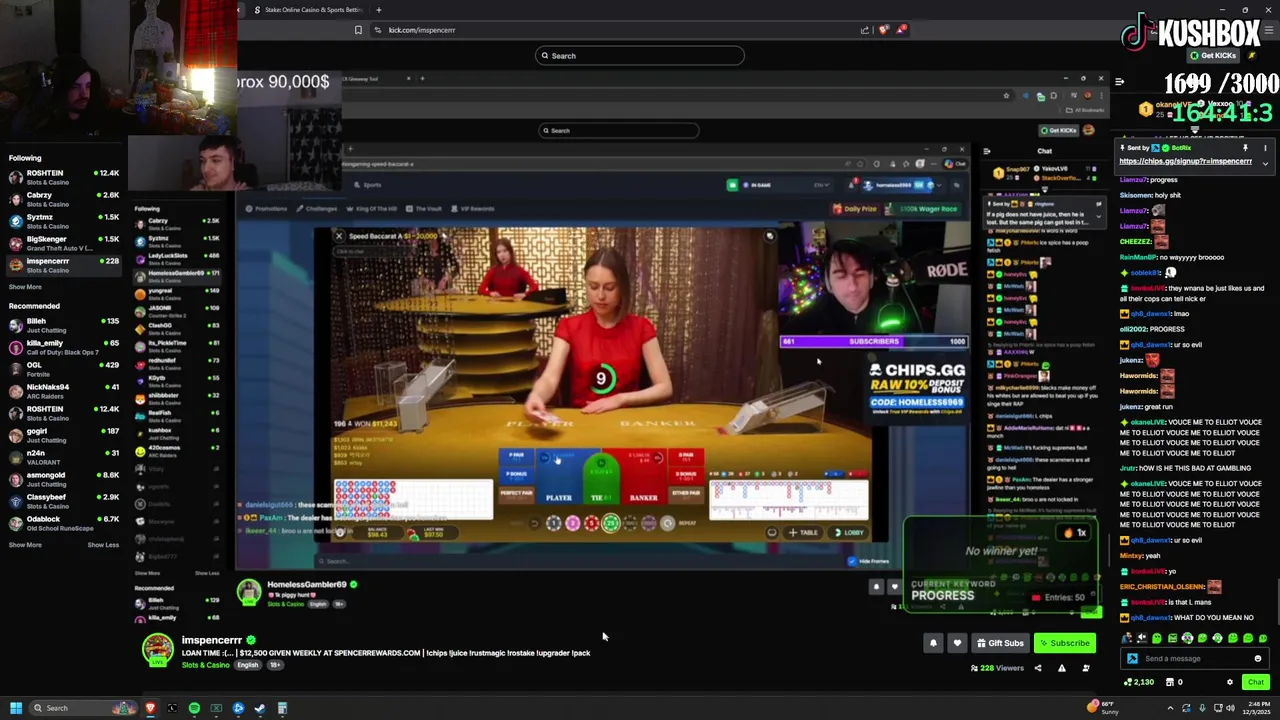Click the Send a message chat field
Screen dimensions: 1280x720
pyautogui.click(x=1195, y=658)
